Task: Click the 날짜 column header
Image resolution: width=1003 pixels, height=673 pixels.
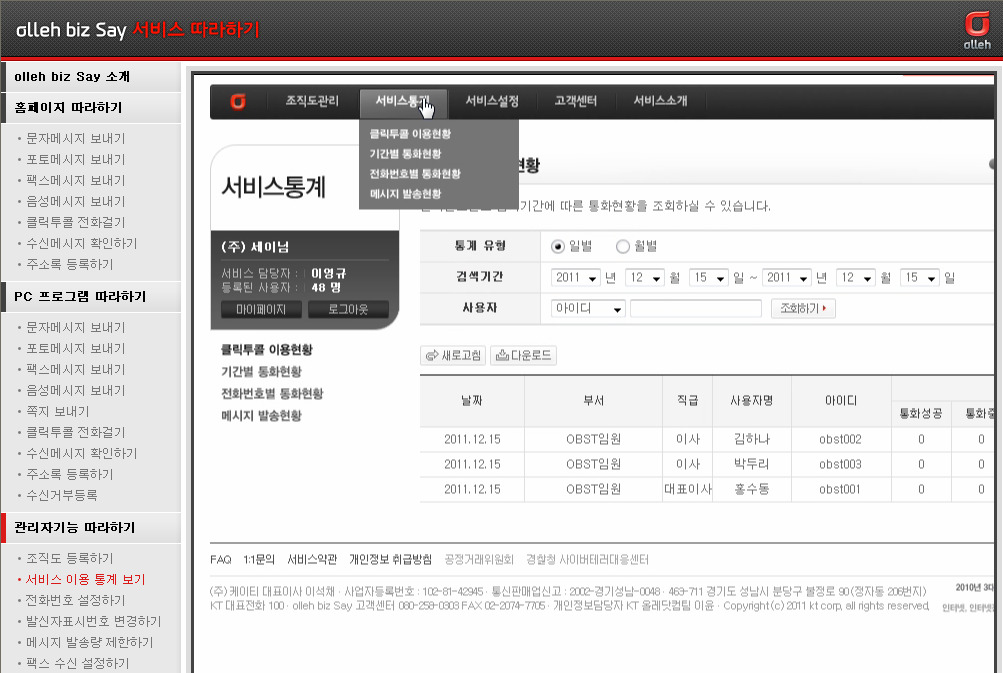Action: point(472,401)
